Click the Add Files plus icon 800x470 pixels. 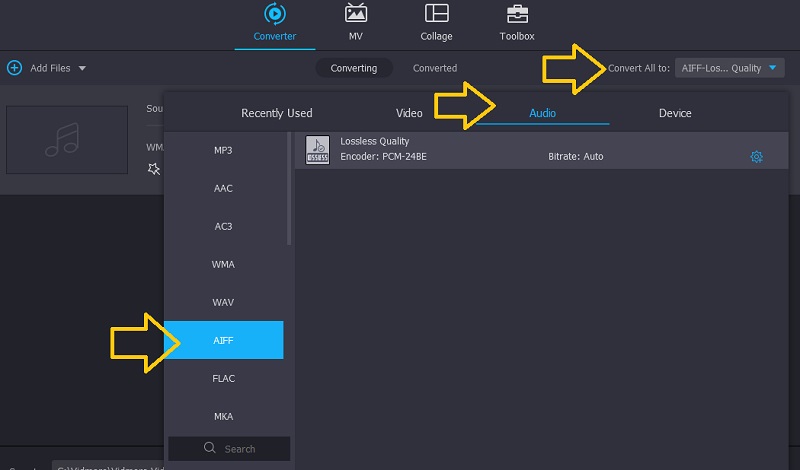pos(14,68)
